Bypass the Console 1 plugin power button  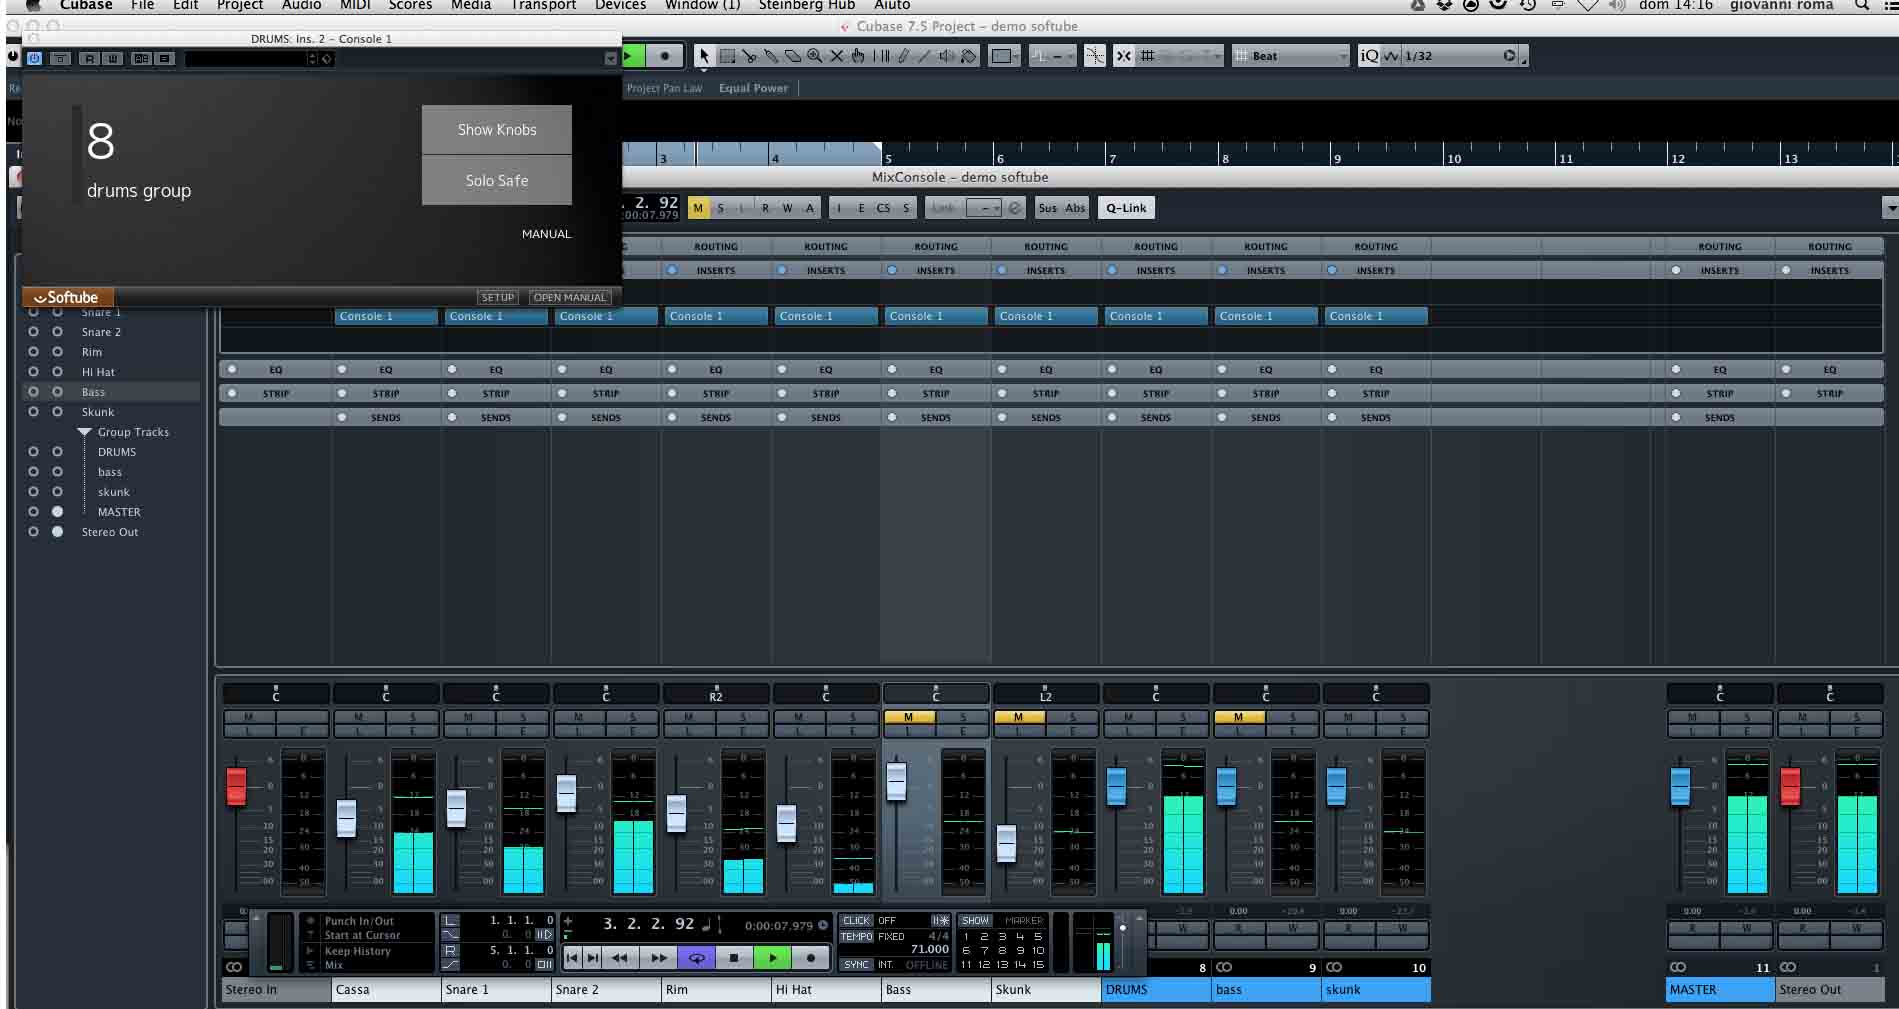pos(34,59)
